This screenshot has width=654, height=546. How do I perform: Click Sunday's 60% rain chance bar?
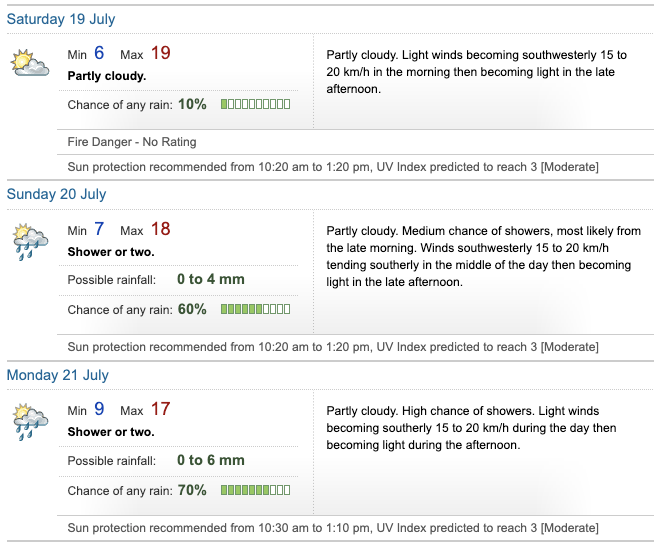pos(255,310)
